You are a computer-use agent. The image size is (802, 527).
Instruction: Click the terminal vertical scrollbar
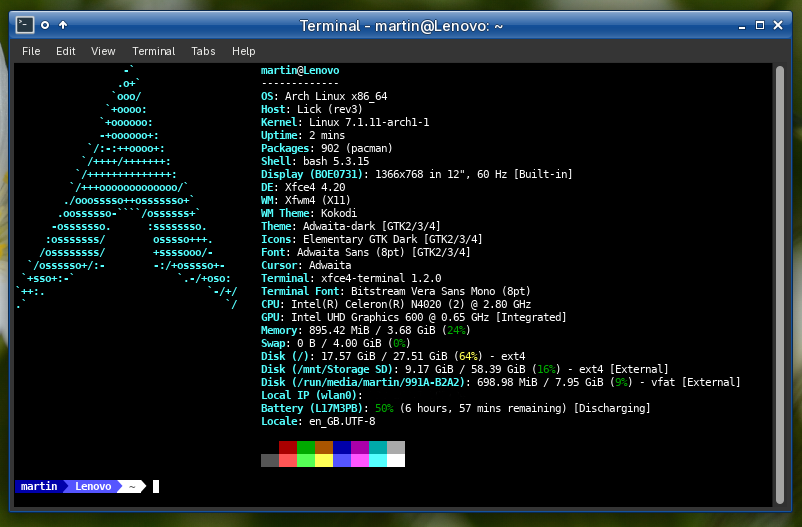[x=779, y=284]
